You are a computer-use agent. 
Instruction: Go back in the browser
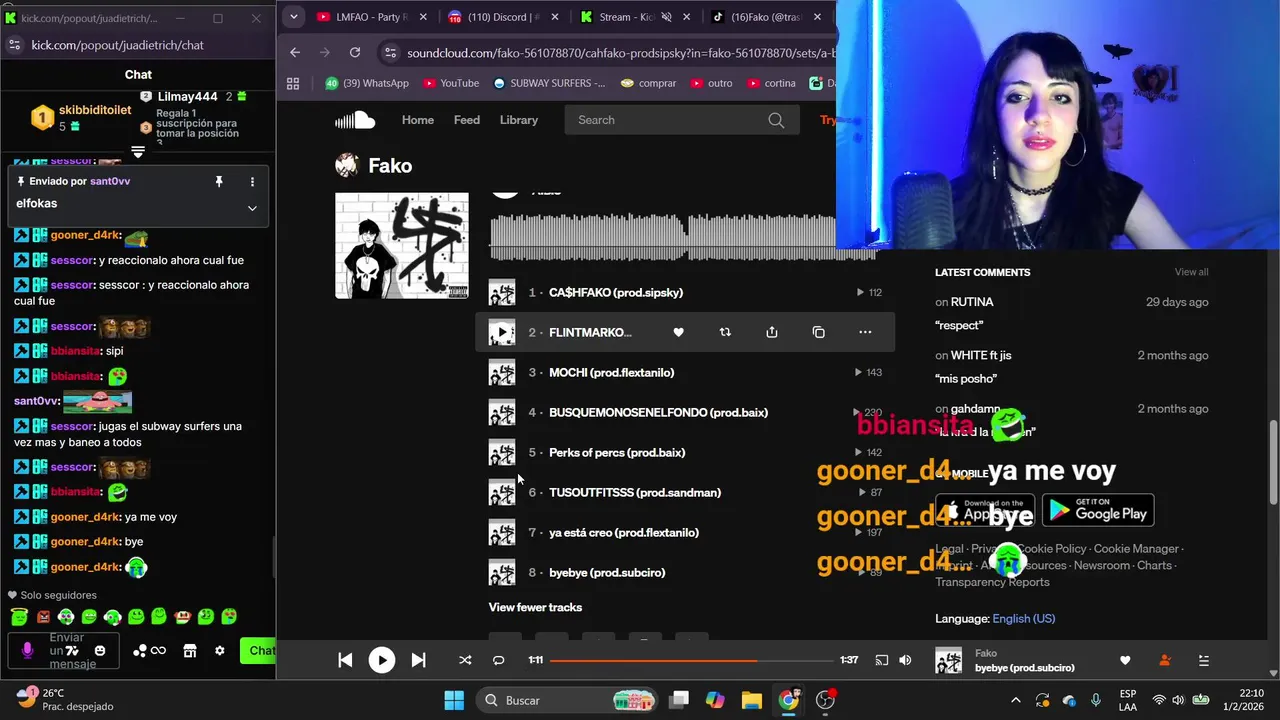tap(295, 52)
